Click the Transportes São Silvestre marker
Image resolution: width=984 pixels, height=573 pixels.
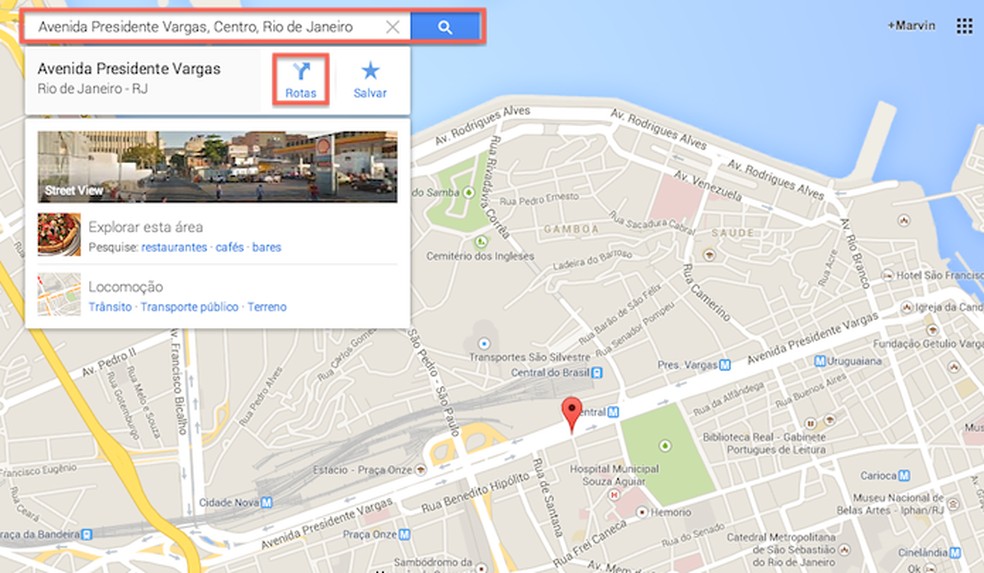[483, 343]
